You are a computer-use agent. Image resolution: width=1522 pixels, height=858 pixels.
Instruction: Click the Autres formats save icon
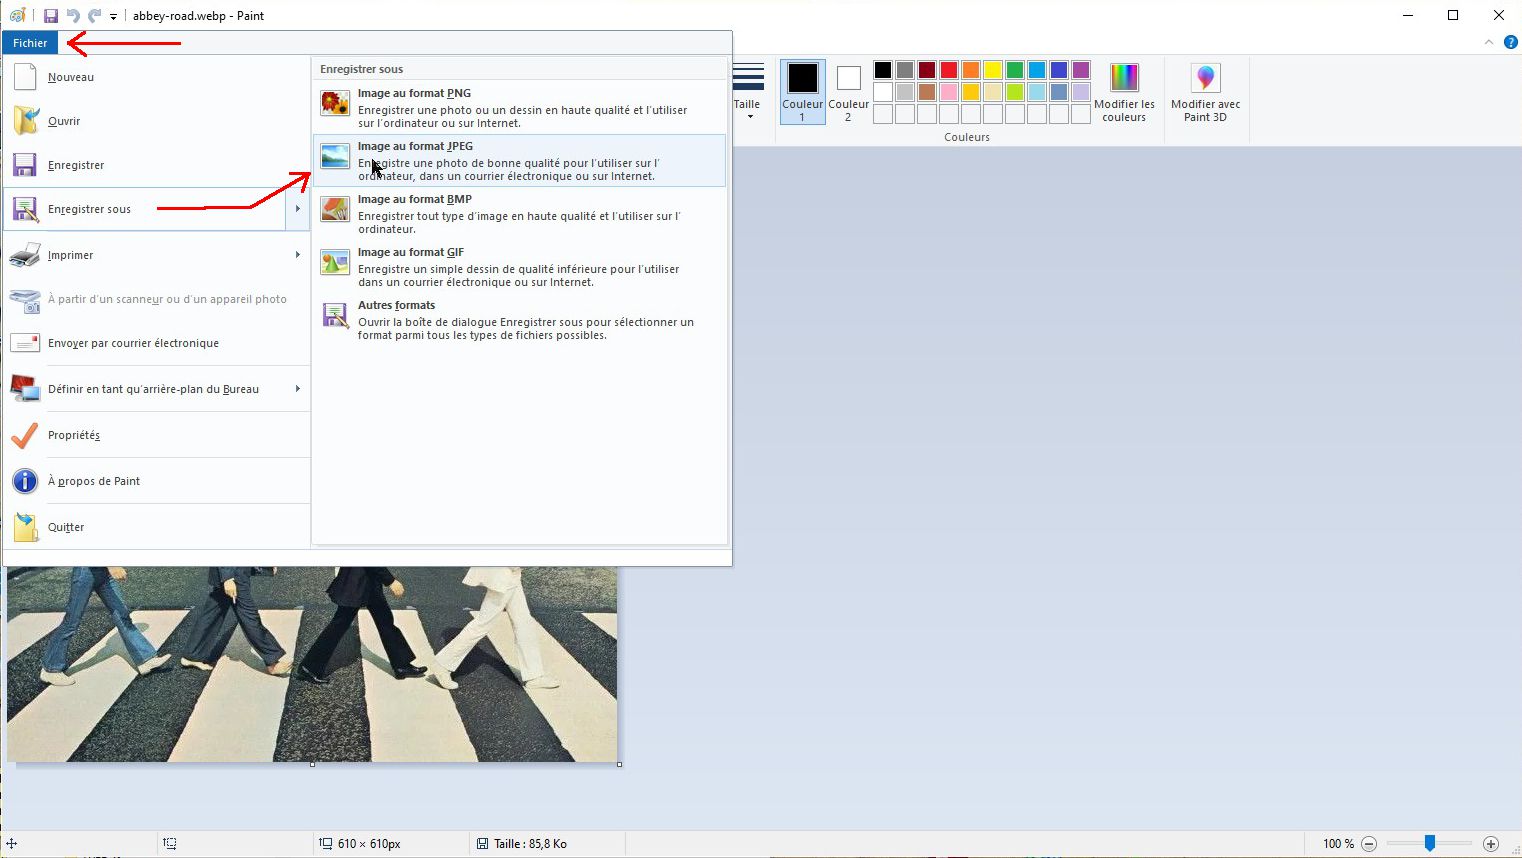point(335,315)
